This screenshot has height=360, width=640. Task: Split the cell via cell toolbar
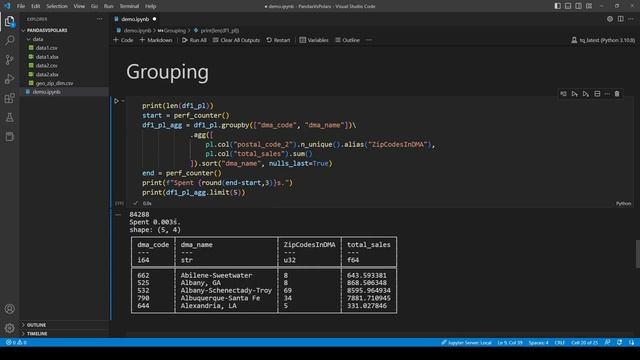tap(597, 94)
